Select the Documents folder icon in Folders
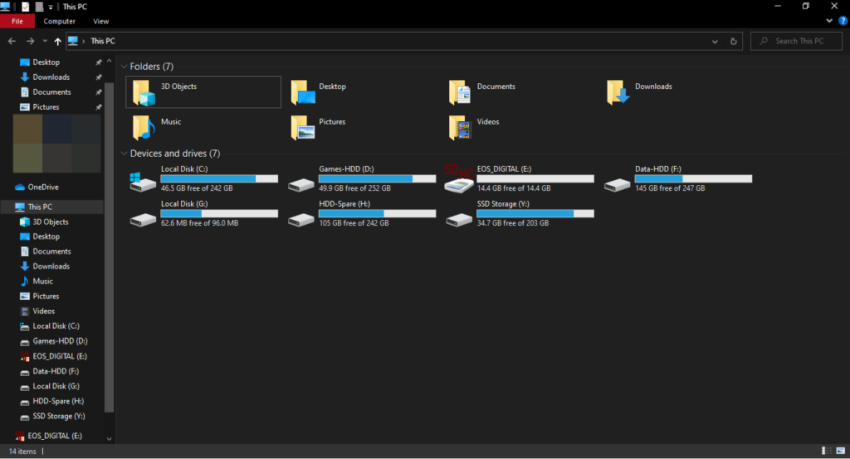This screenshot has height=459, width=850. [460, 93]
